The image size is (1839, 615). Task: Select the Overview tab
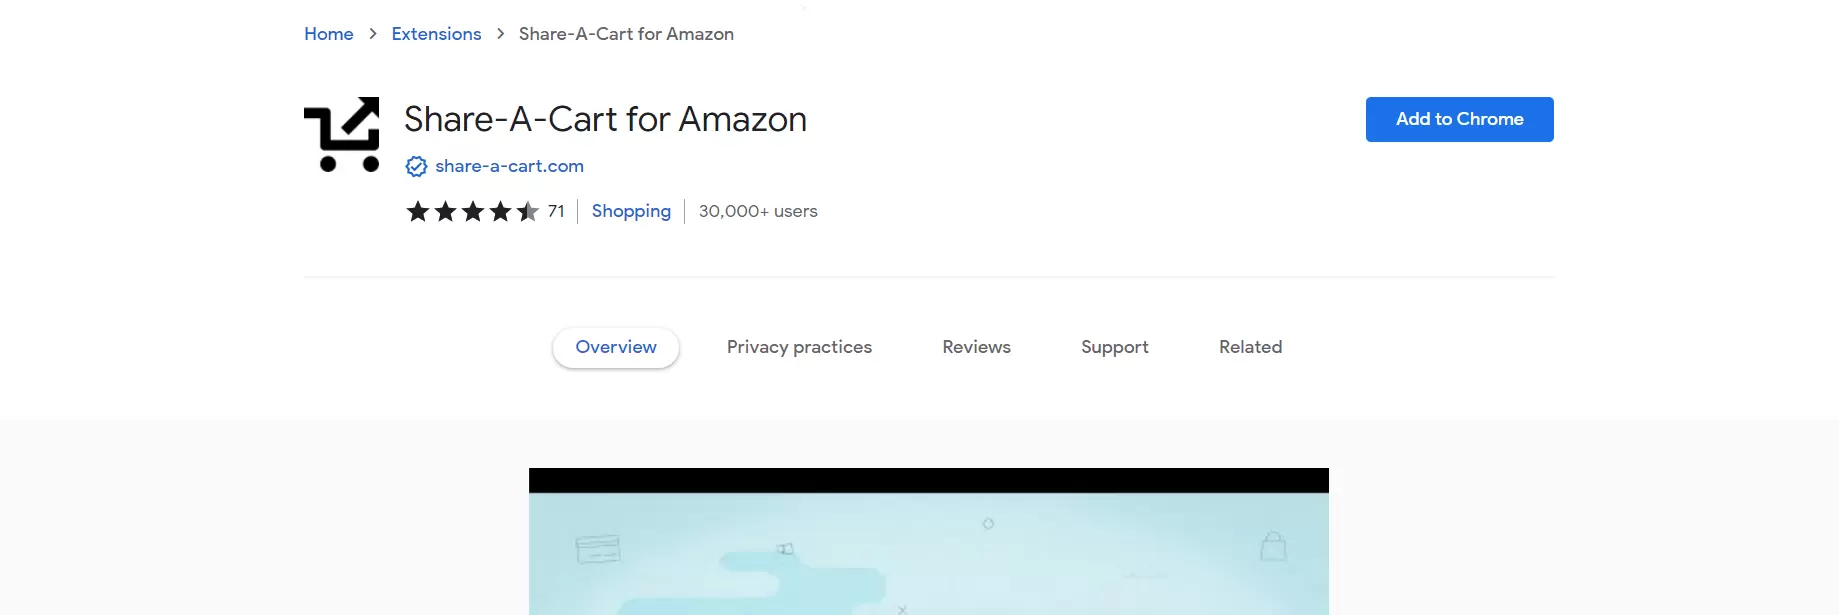pyautogui.click(x=615, y=347)
